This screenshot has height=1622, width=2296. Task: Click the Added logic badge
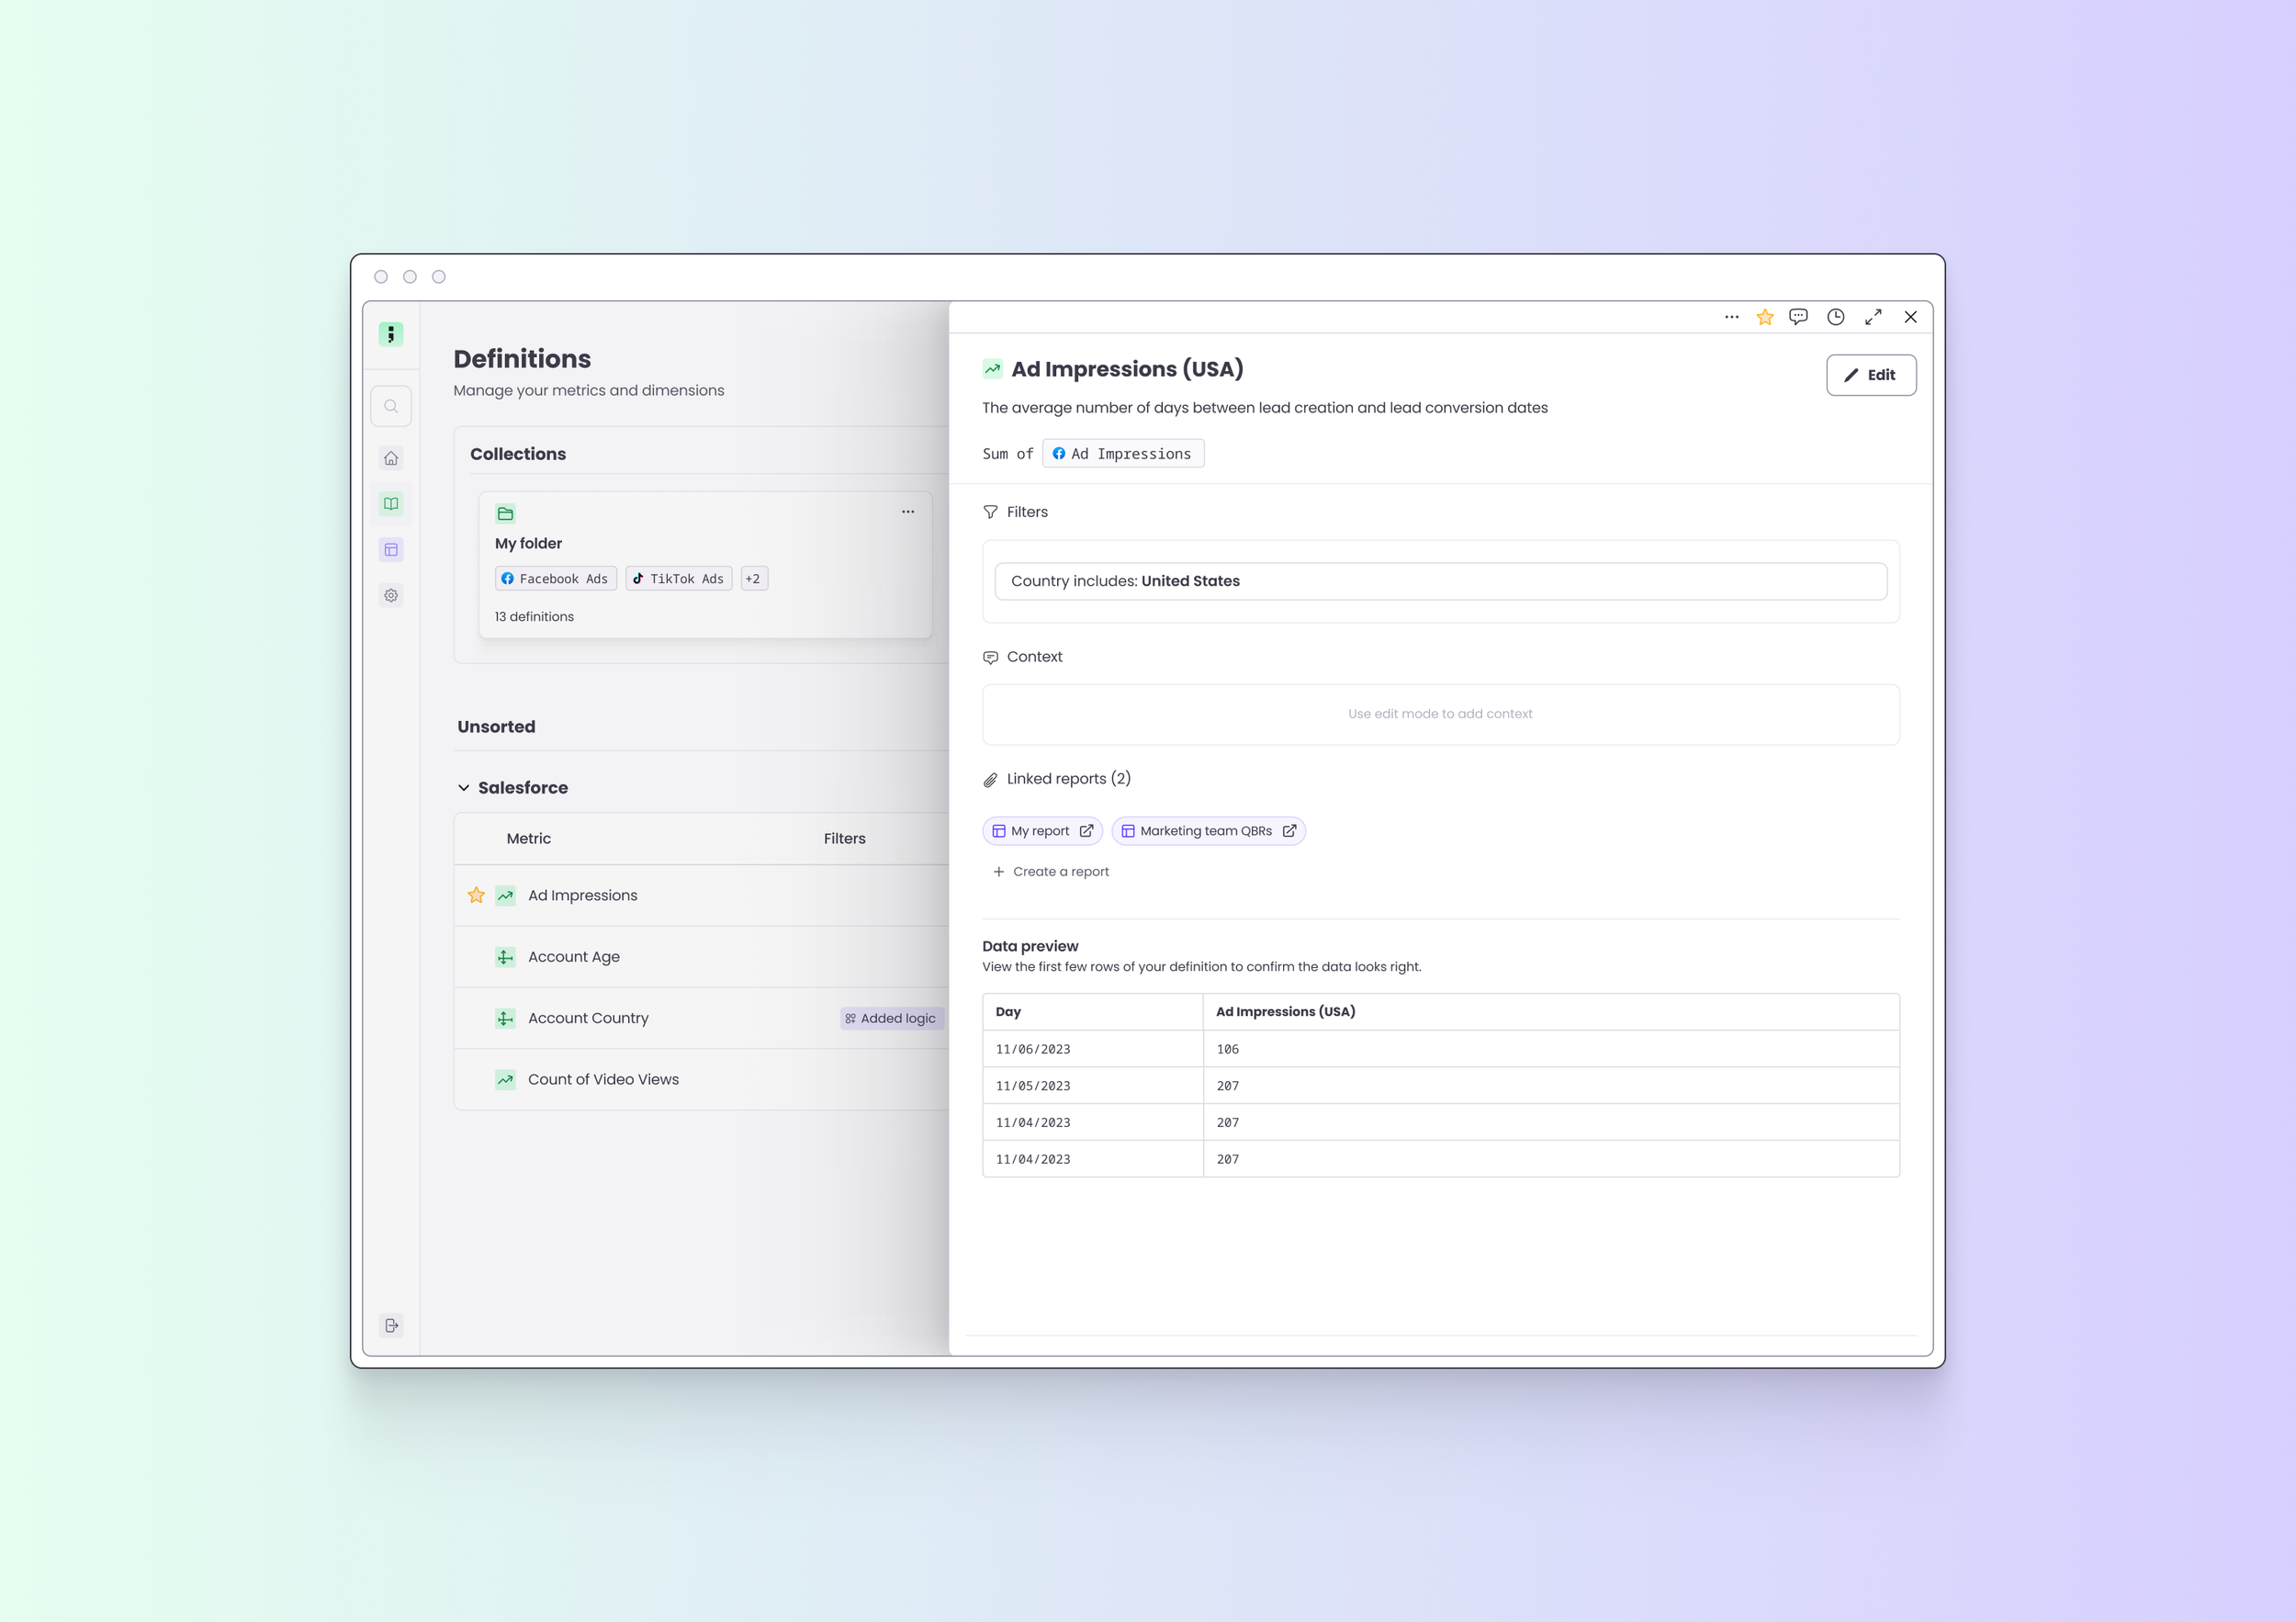pos(891,1018)
